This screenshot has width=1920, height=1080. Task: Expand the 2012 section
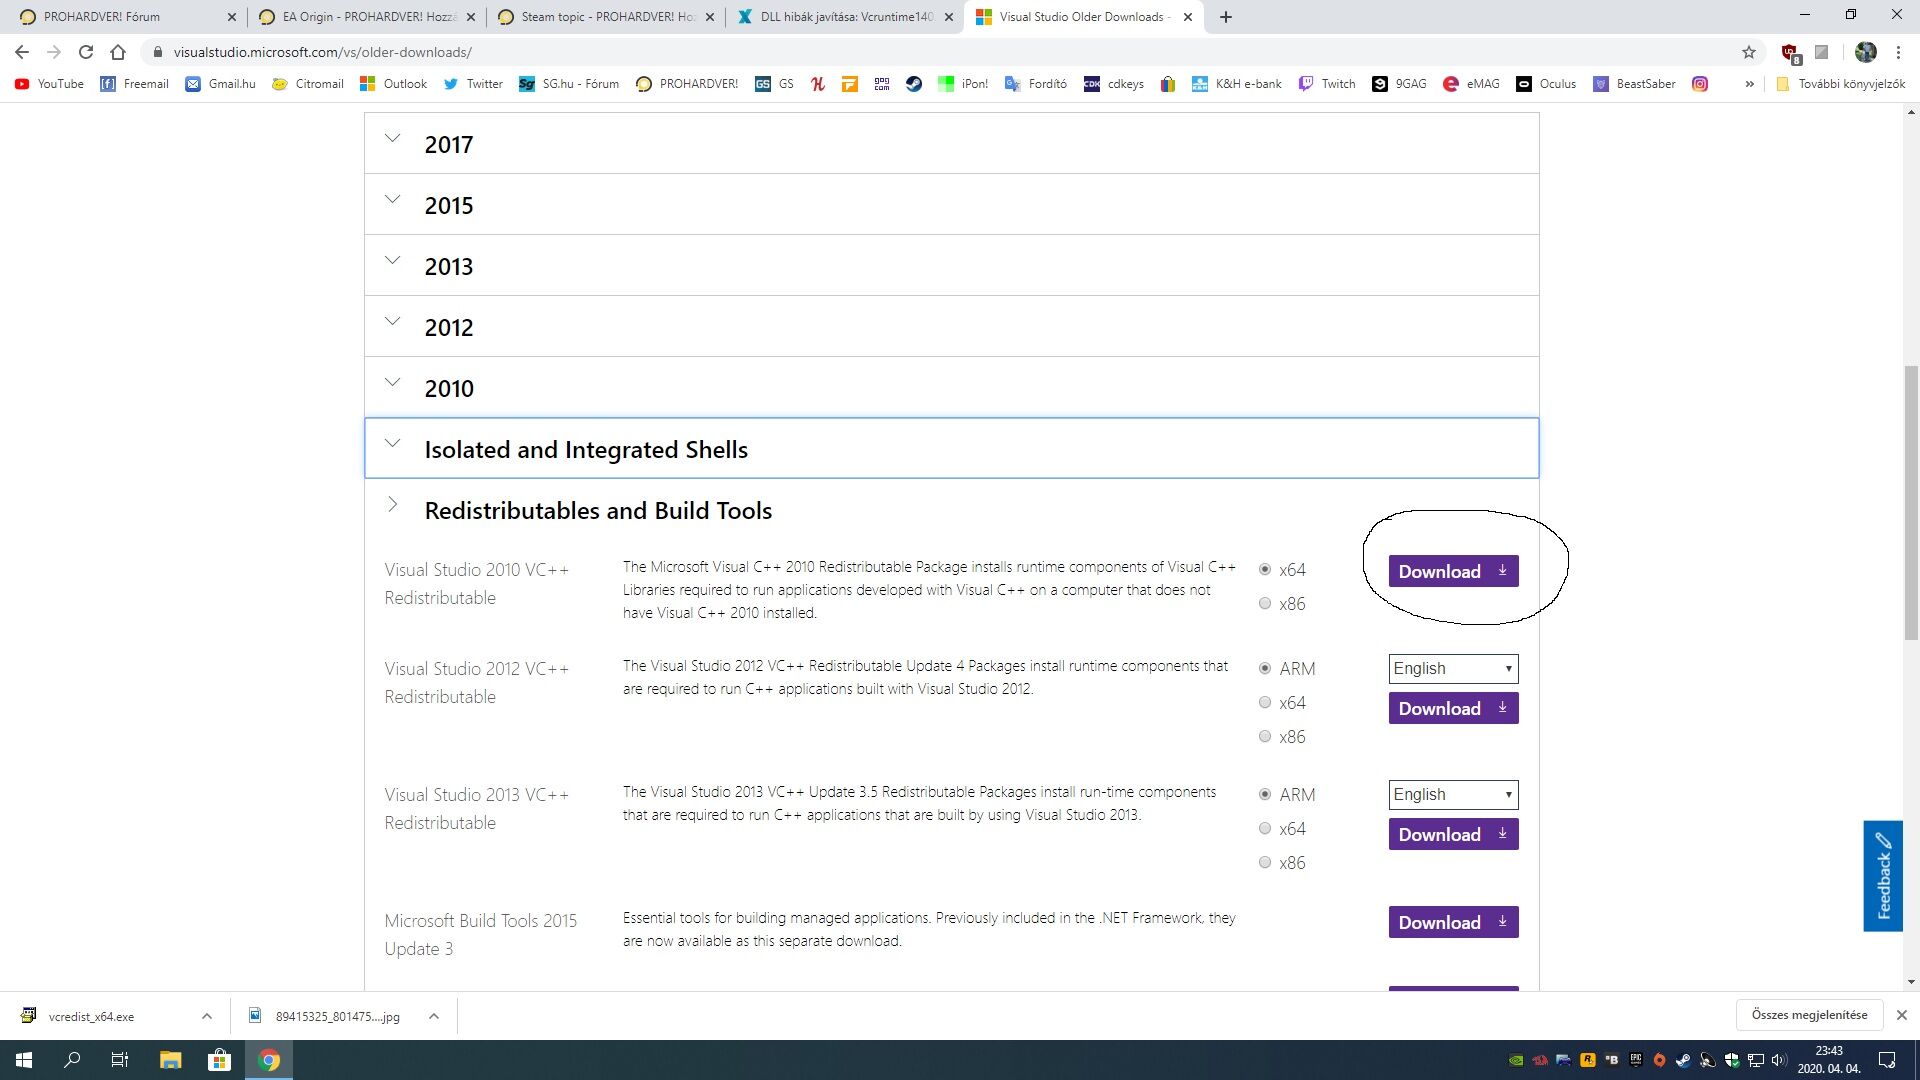click(x=951, y=327)
